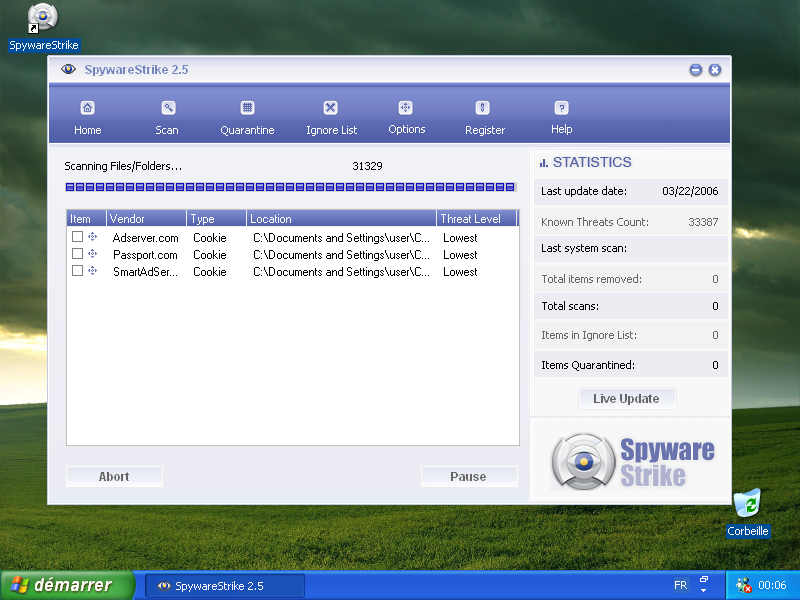Image resolution: width=800 pixels, height=600 pixels.
Task: Open the Ignore List toolbar icon
Action: (331, 108)
